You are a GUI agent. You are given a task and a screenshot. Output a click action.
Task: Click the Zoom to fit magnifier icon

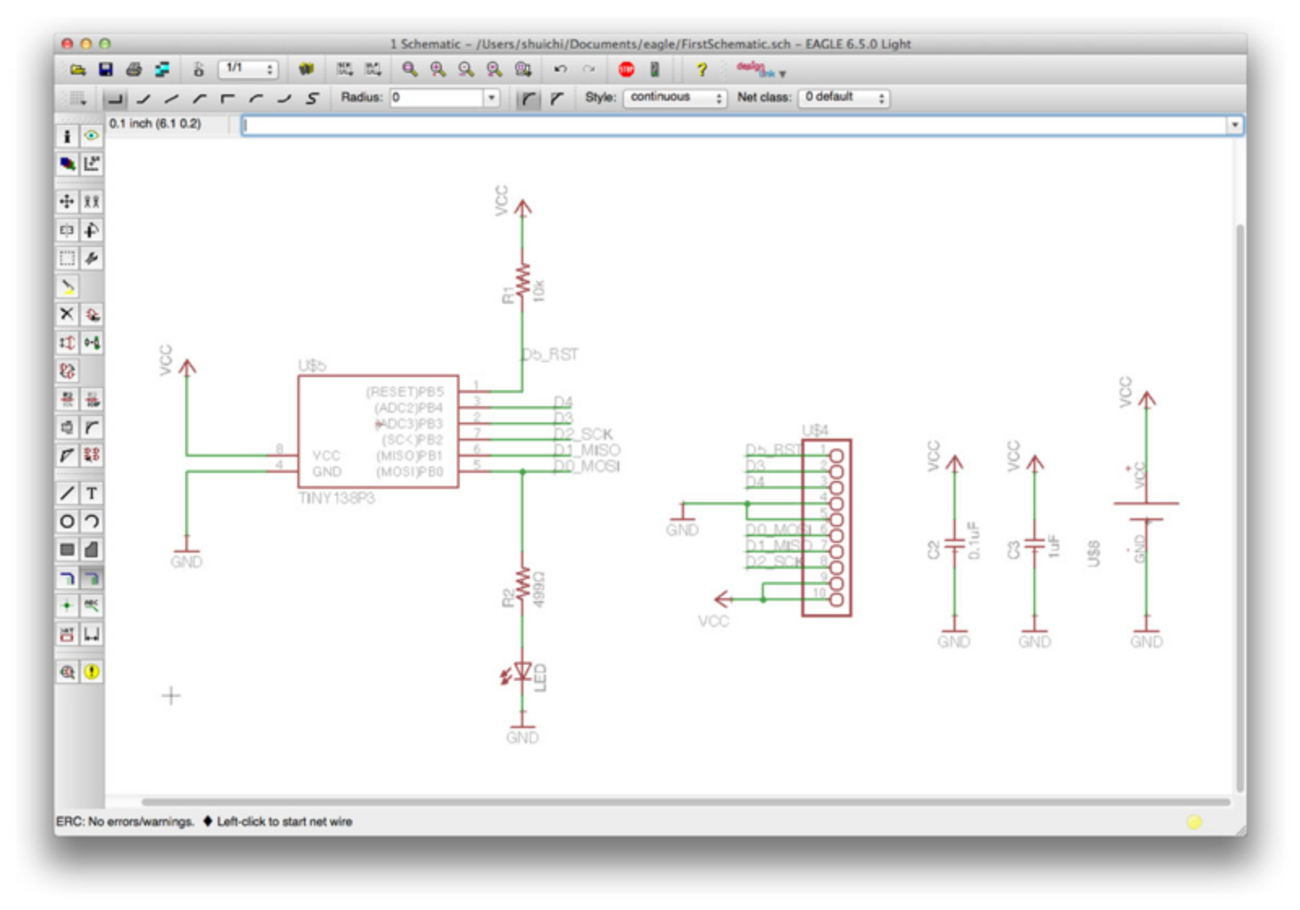408,70
